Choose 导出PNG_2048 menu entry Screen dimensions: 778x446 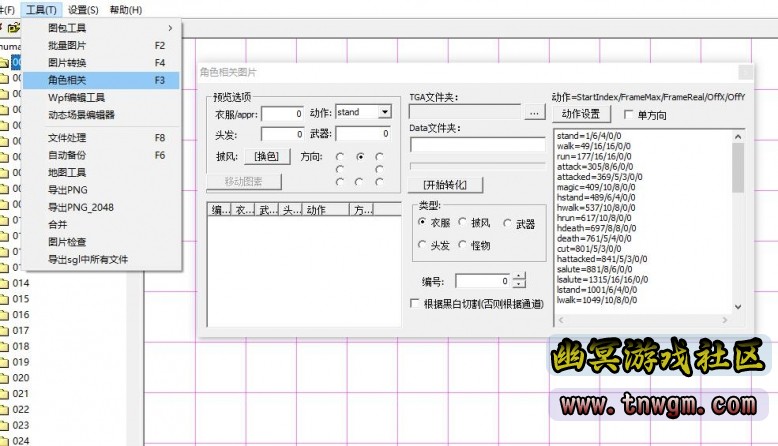click(x=101, y=207)
